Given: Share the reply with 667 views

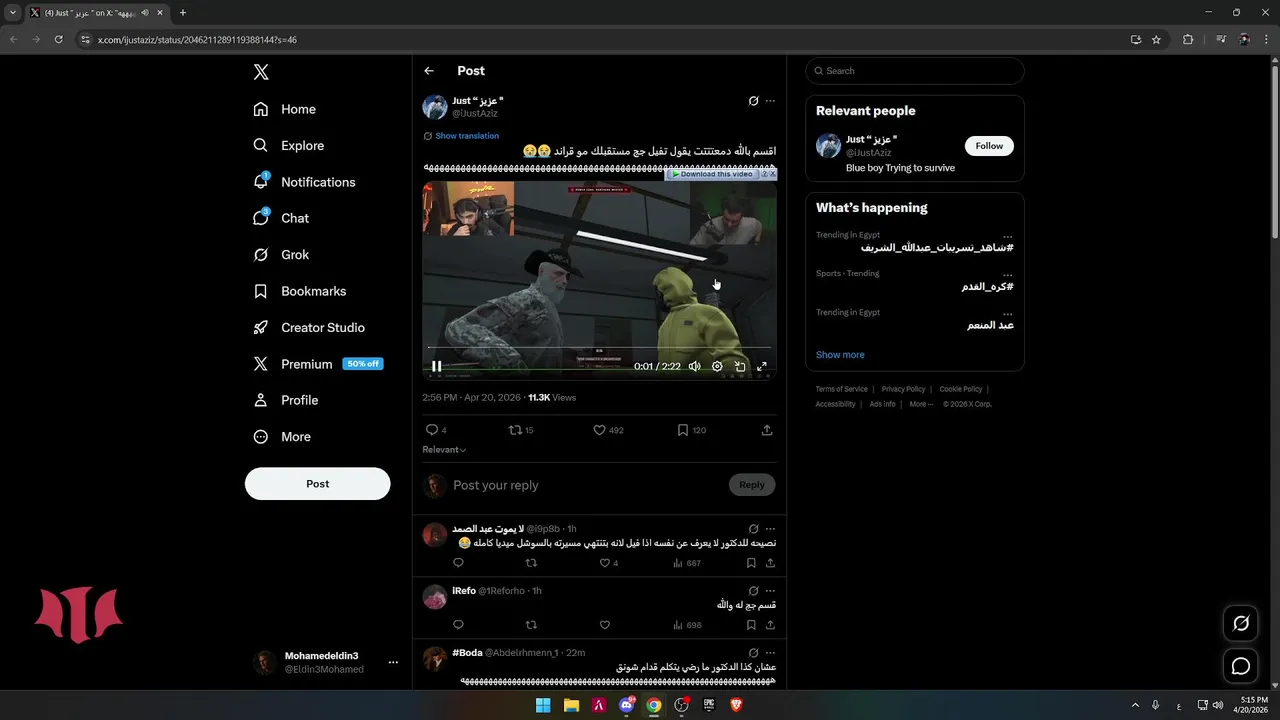Looking at the screenshot, I should click(x=770, y=563).
